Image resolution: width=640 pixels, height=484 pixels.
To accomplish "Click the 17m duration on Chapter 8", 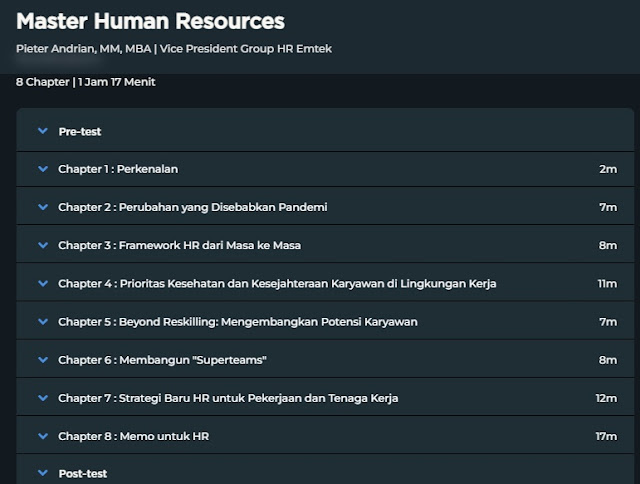I will pyautogui.click(x=606, y=436).
